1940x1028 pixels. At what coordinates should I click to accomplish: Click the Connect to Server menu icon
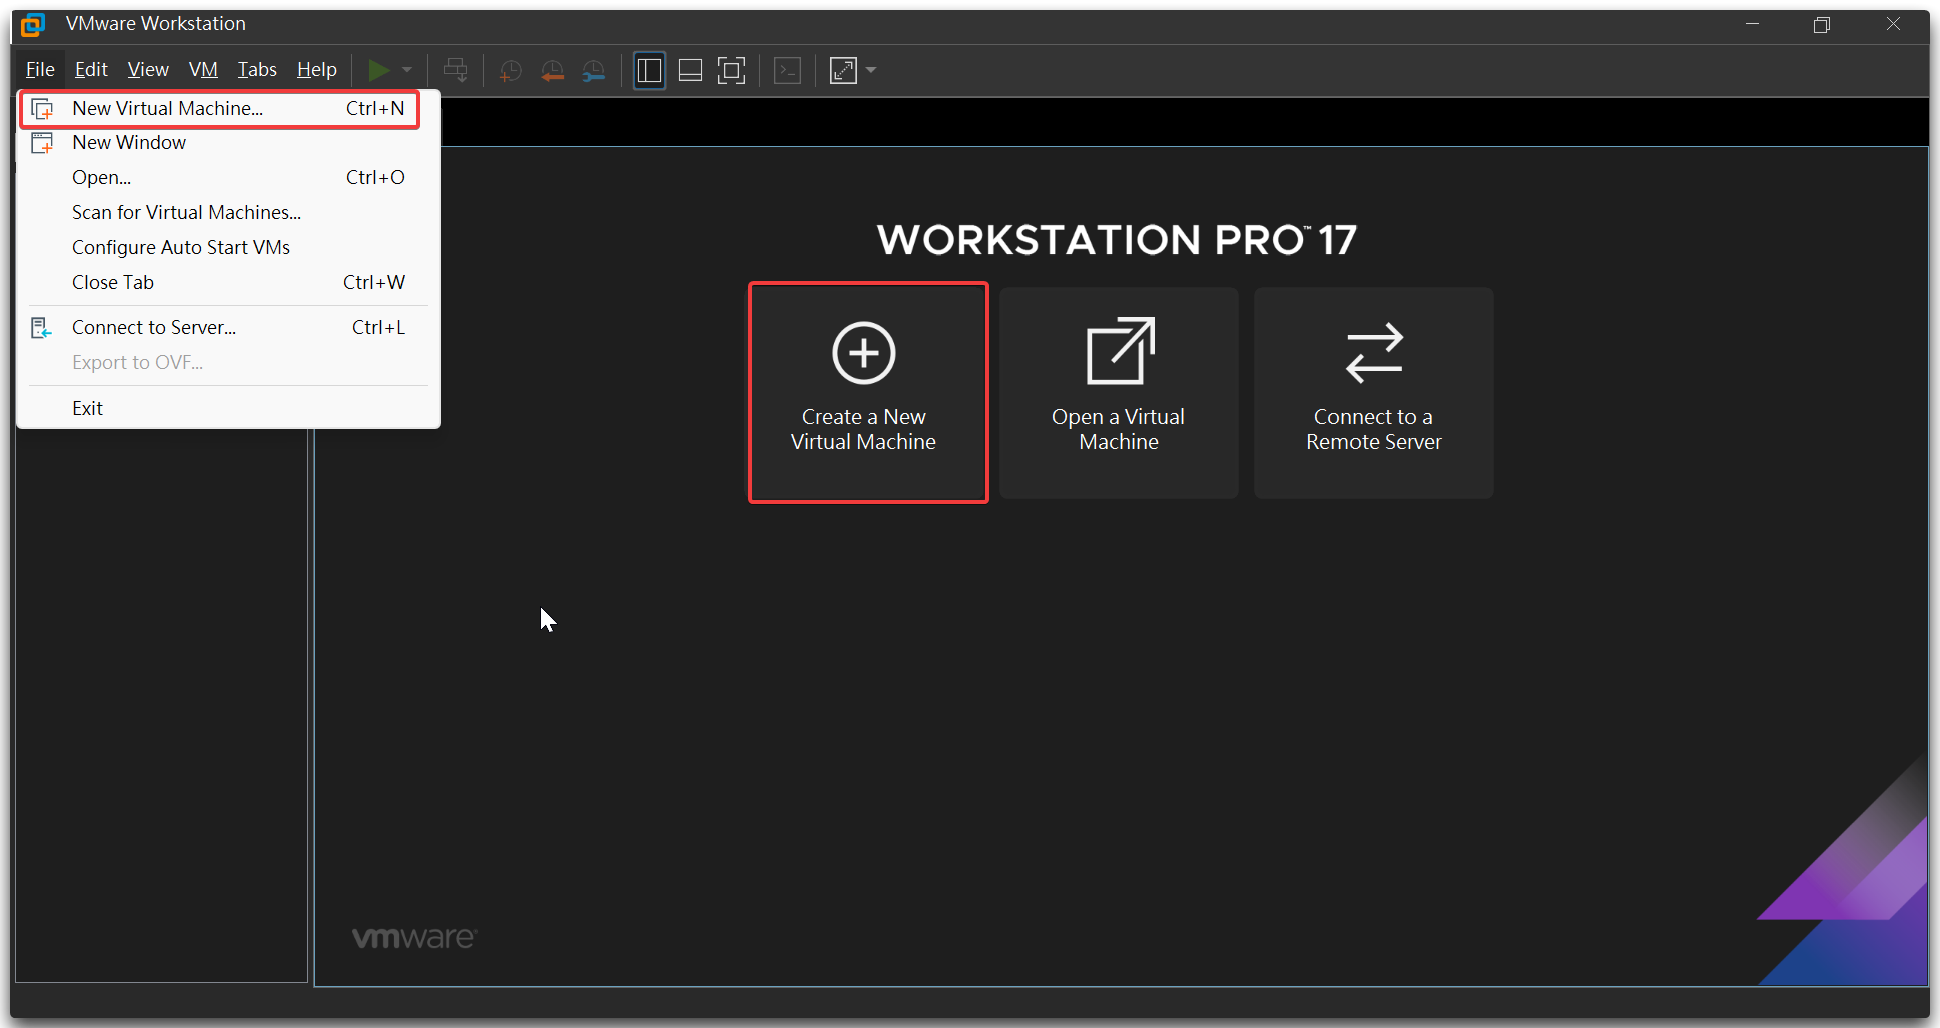coord(42,328)
